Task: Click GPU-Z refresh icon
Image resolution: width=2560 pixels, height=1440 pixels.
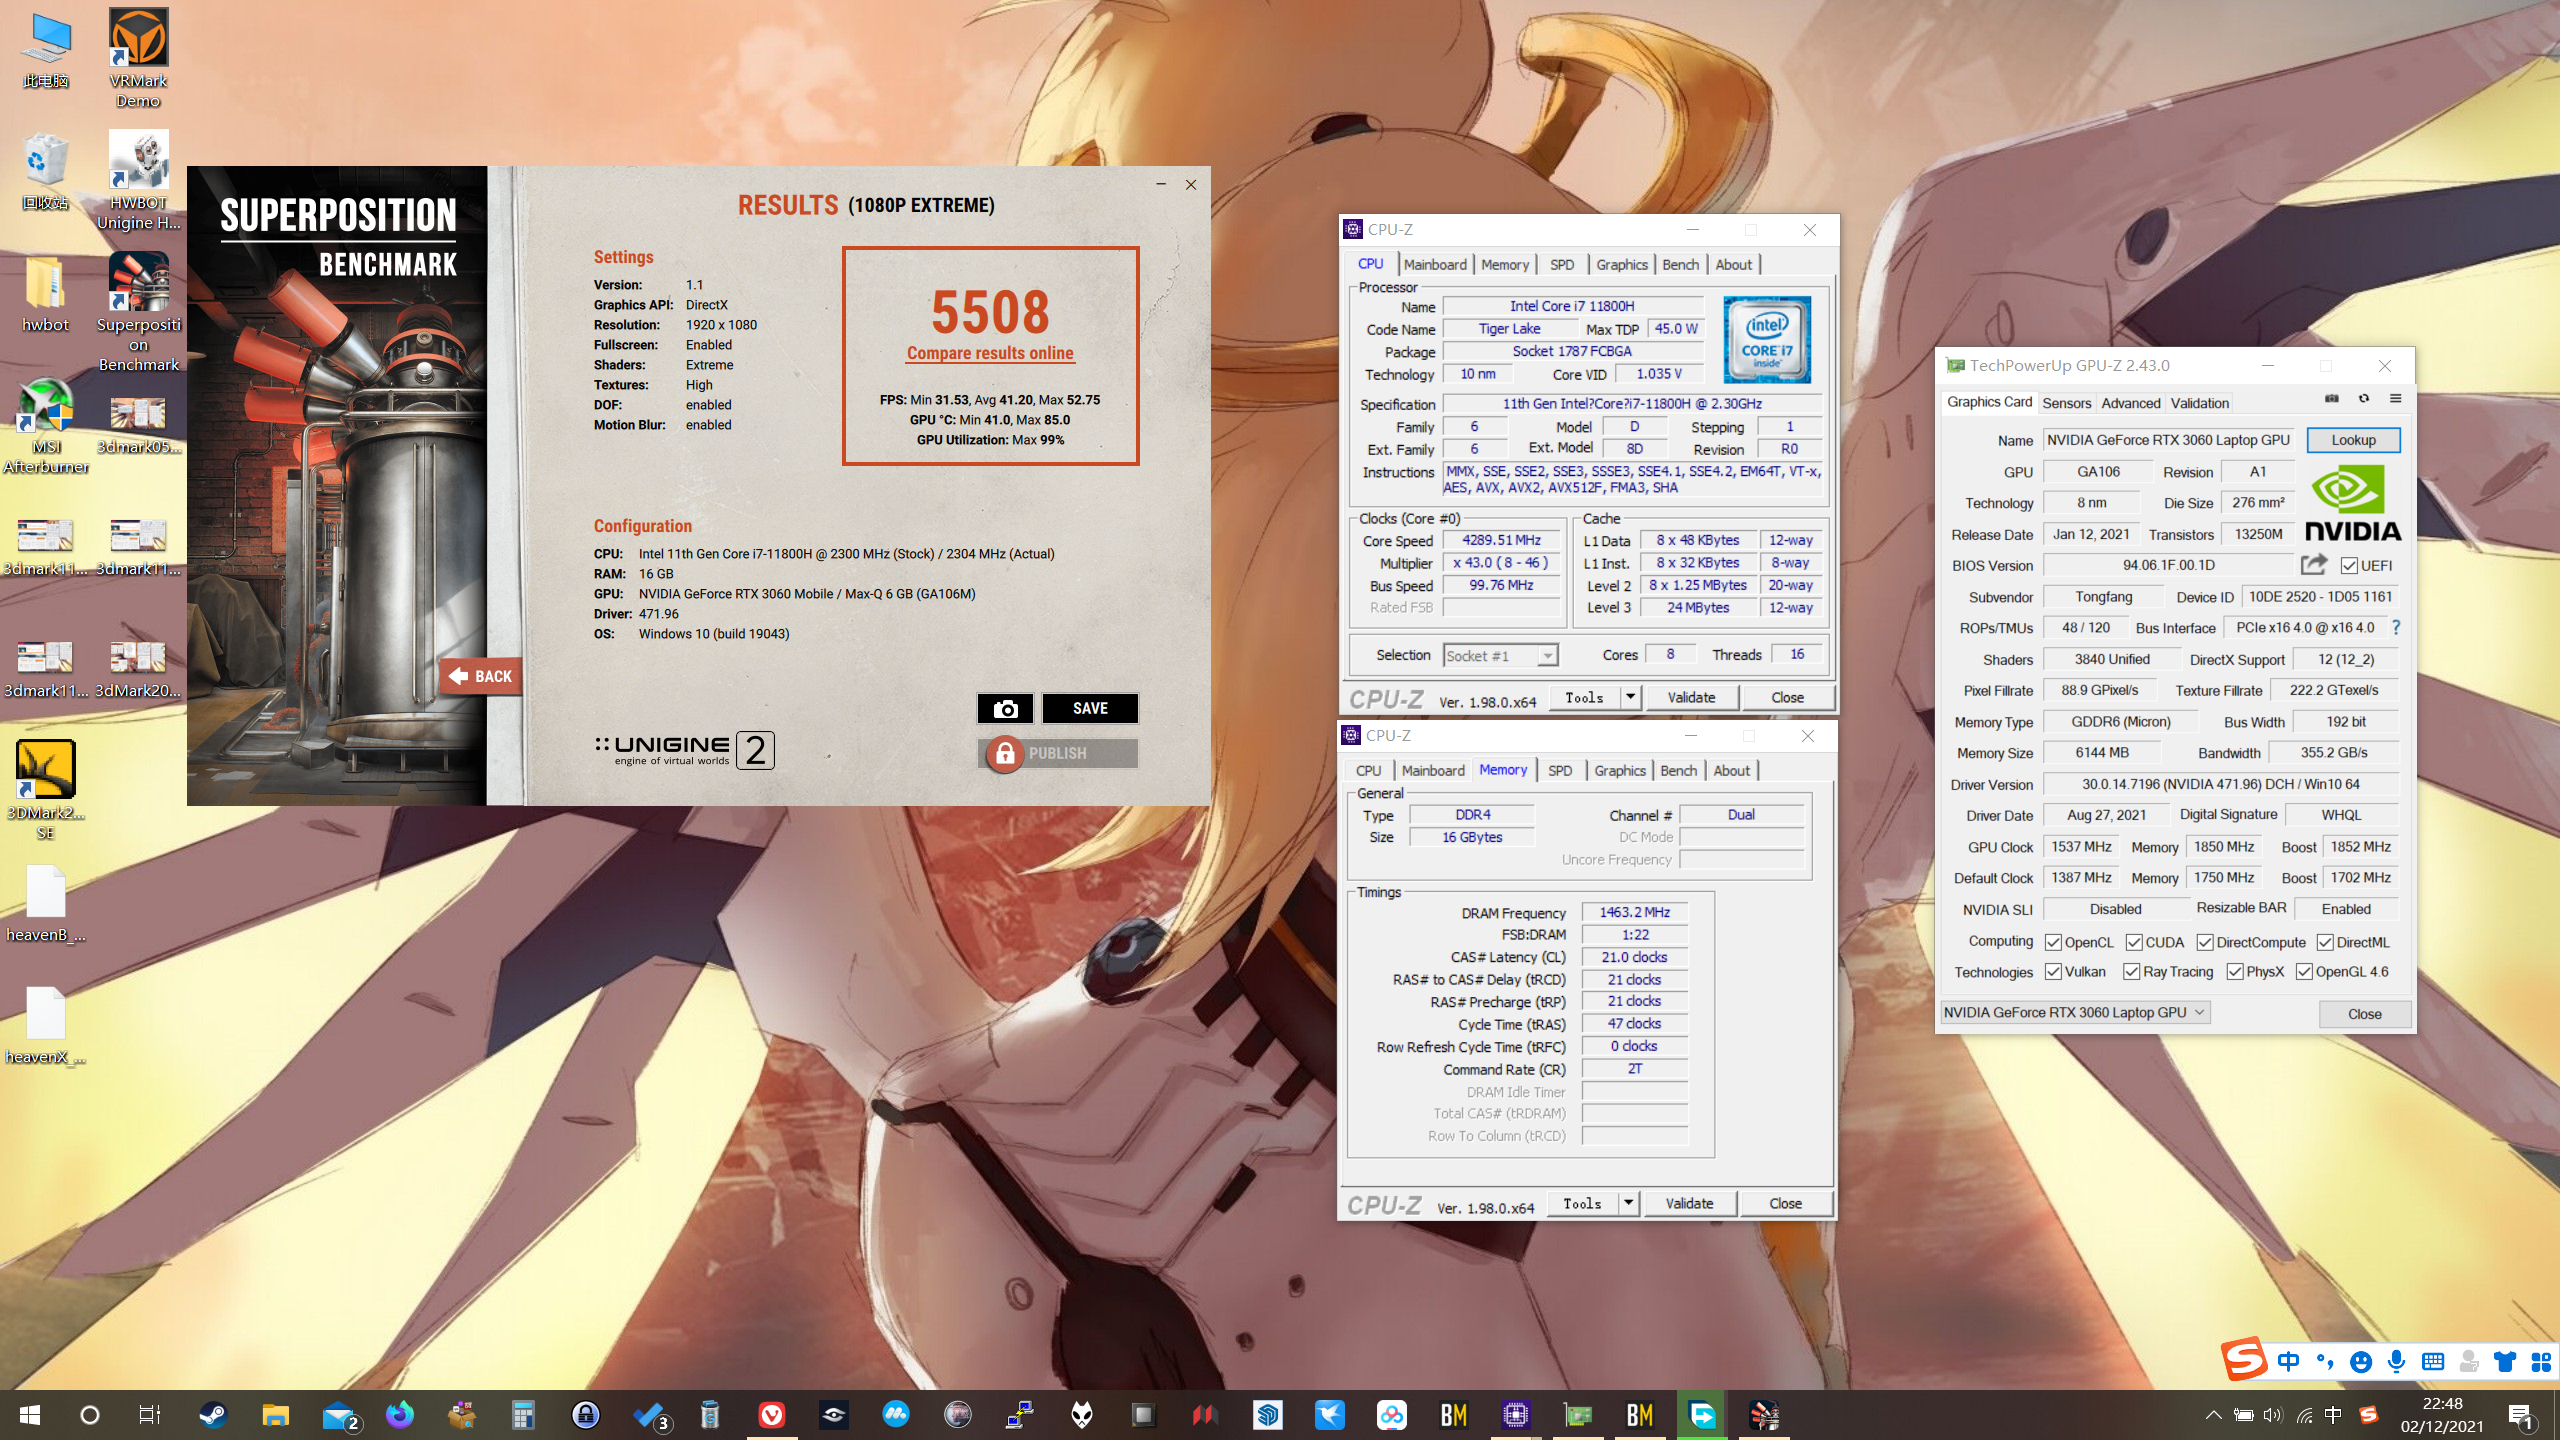Action: tap(2364, 399)
